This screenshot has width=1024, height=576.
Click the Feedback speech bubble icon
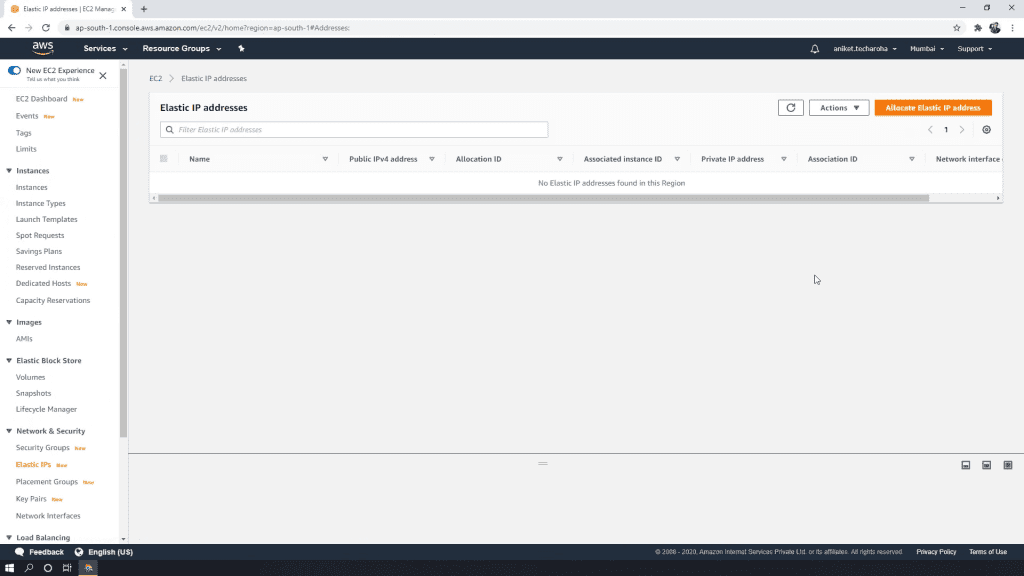pyautogui.click(x=20, y=552)
